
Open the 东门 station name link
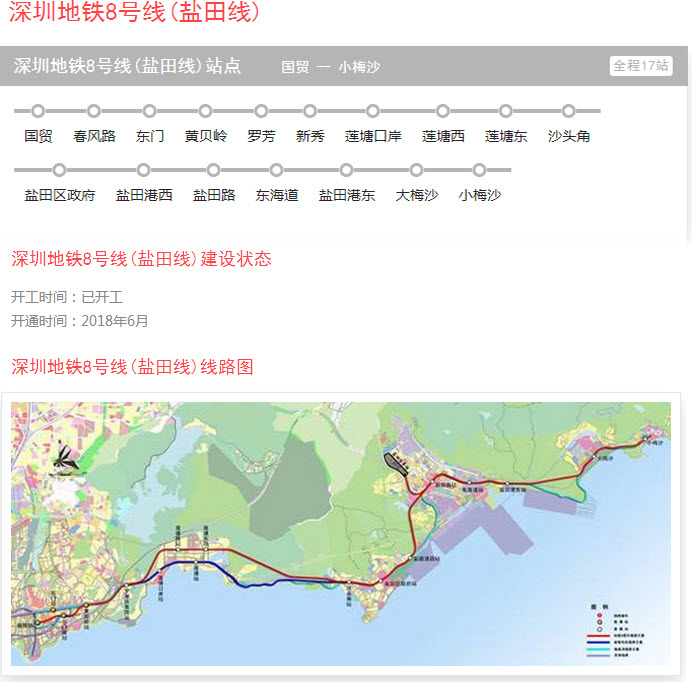[150, 136]
